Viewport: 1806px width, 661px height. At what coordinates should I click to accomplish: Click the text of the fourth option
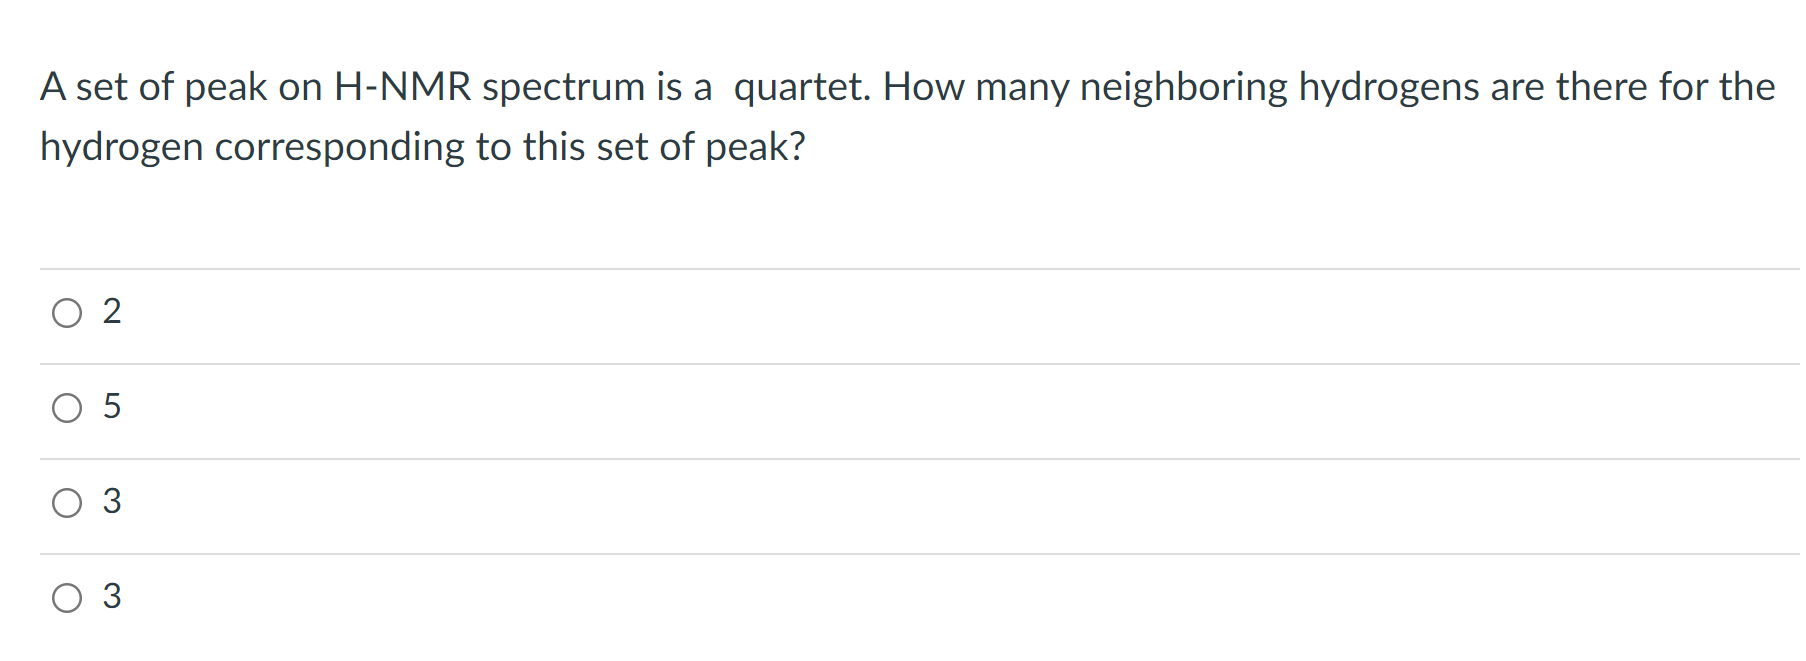[x=112, y=598]
